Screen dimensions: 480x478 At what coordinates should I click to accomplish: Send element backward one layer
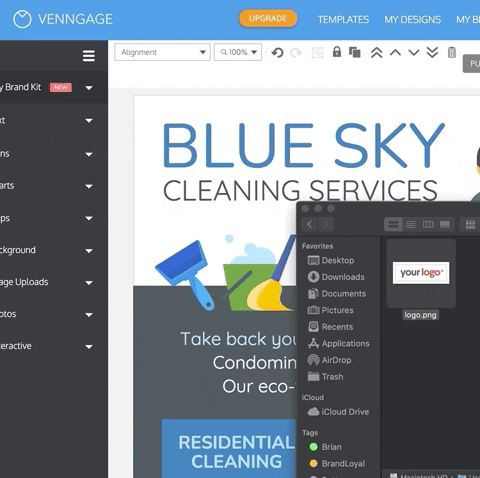coord(414,52)
